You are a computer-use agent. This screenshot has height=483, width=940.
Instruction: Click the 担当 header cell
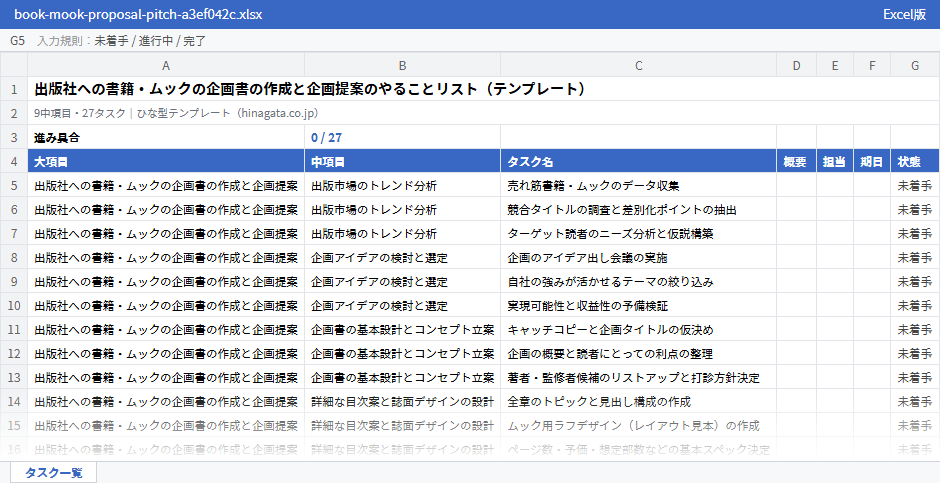tap(834, 161)
